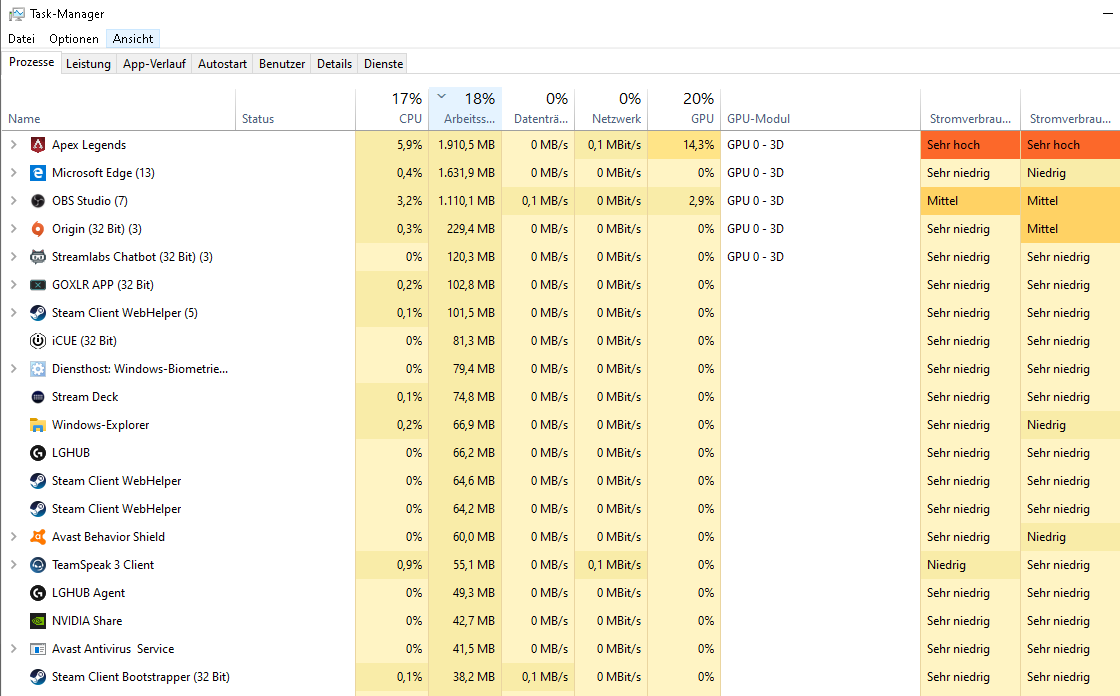This screenshot has height=696, width=1120.
Task: Sort by GPU usage column header
Action: coord(684,109)
